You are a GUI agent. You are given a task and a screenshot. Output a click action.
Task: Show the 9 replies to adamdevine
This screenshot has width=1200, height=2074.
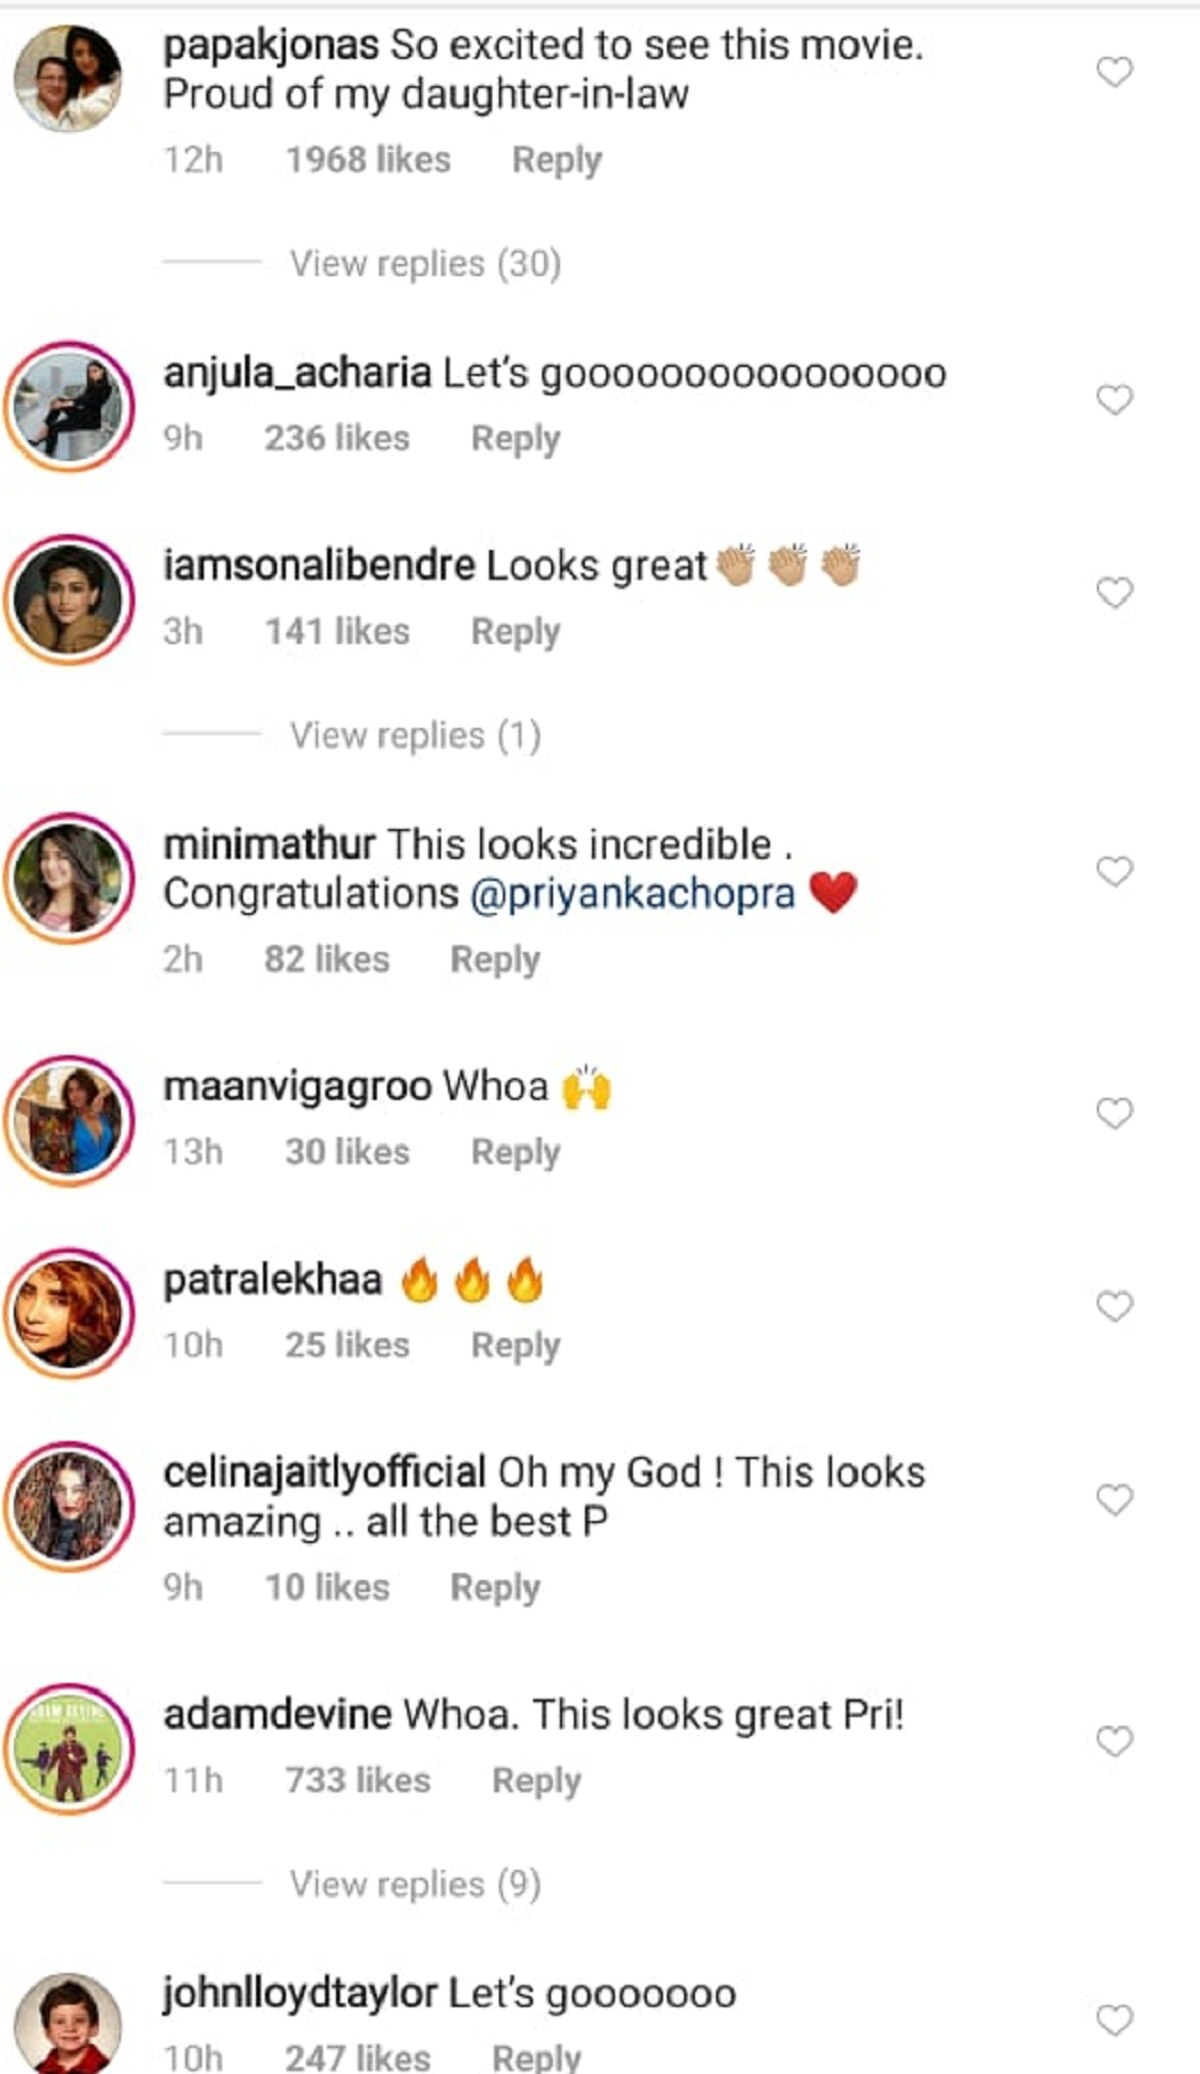pyautogui.click(x=415, y=1885)
